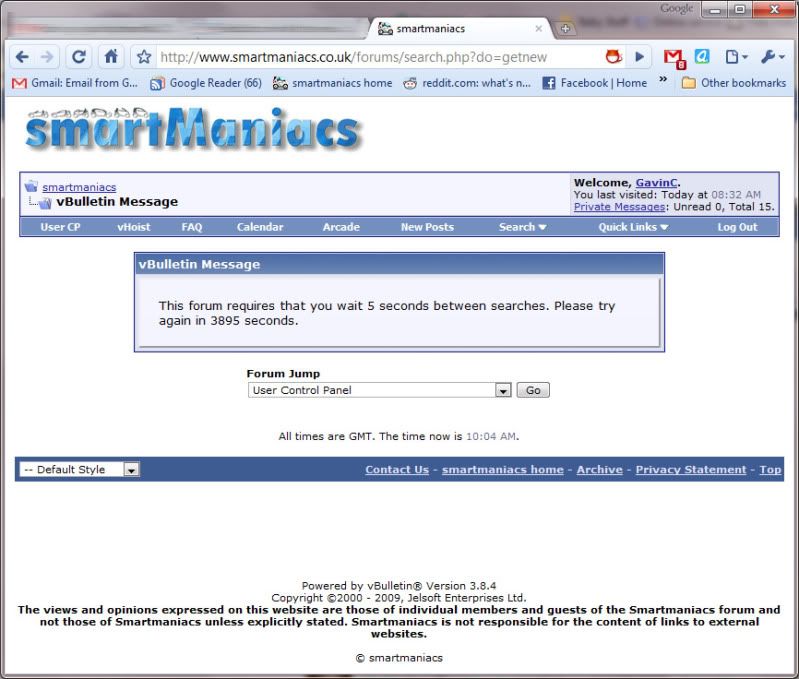Reload the current page
This screenshot has width=799, height=679.
coord(78,57)
